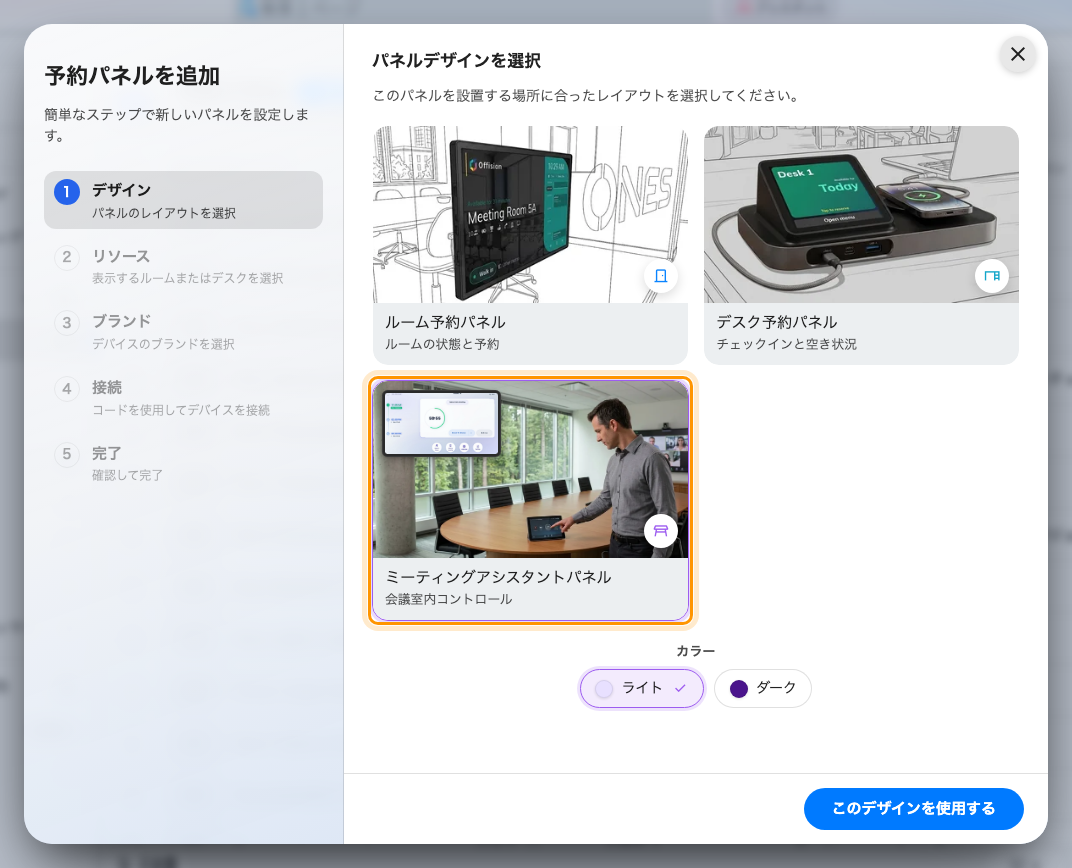Click the 予約パネルを追加 heading

[x=133, y=76]
